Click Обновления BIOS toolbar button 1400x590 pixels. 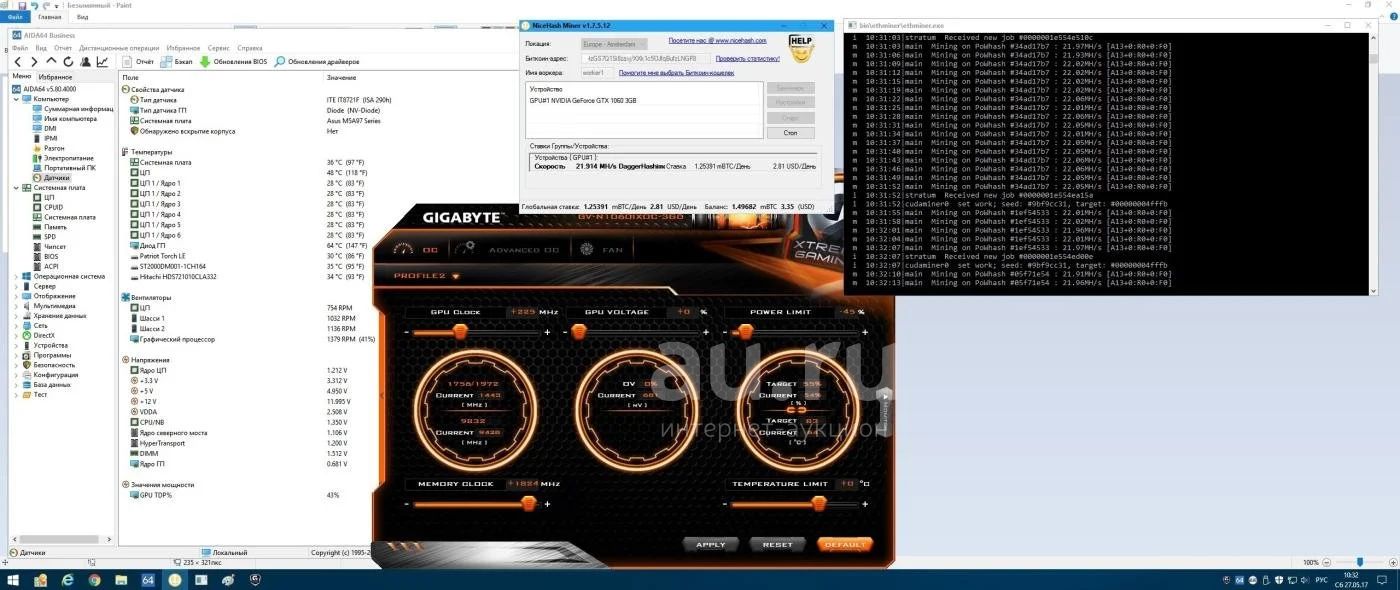(x=234, y=62)
